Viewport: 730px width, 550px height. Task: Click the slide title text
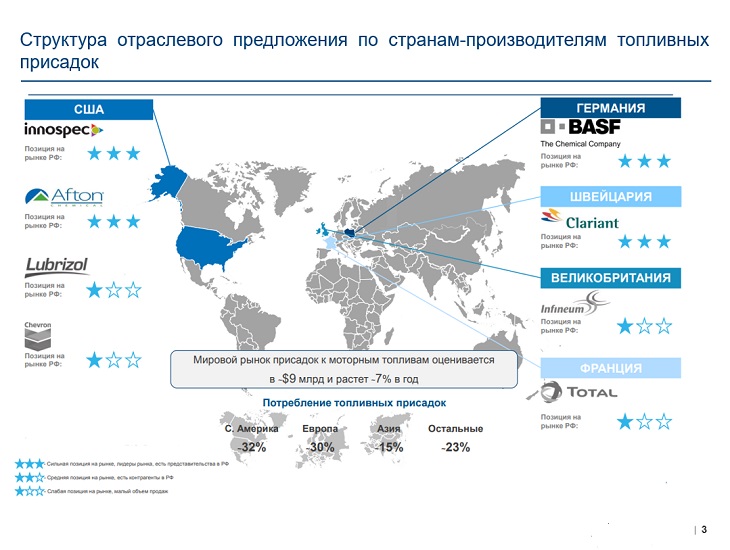tap(364, 50)
